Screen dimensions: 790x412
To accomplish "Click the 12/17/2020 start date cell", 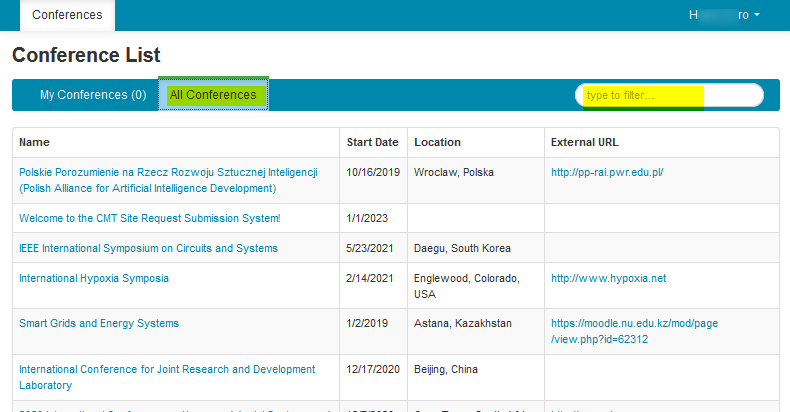I will (373, 369).
